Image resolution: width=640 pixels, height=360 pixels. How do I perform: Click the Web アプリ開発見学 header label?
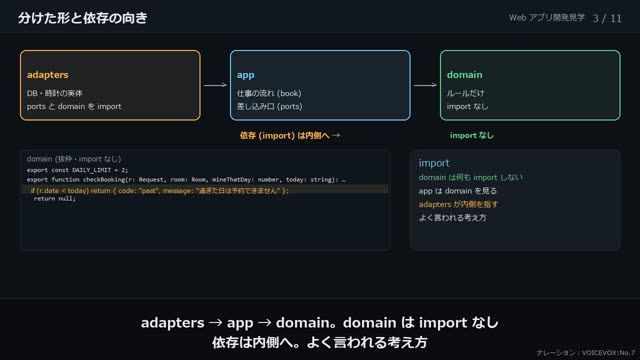547,18
